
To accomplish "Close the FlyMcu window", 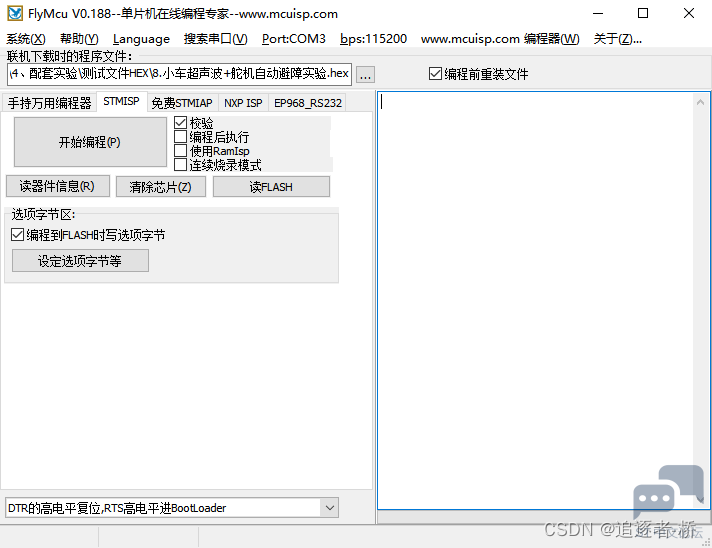I will click(x=688, y=14).
